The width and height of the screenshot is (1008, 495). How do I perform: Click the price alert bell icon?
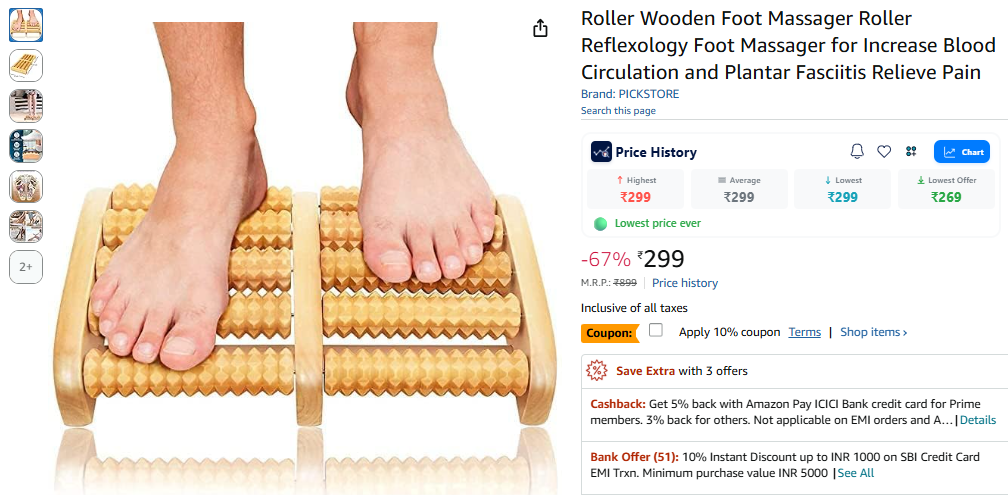click(x=857, y=151)
